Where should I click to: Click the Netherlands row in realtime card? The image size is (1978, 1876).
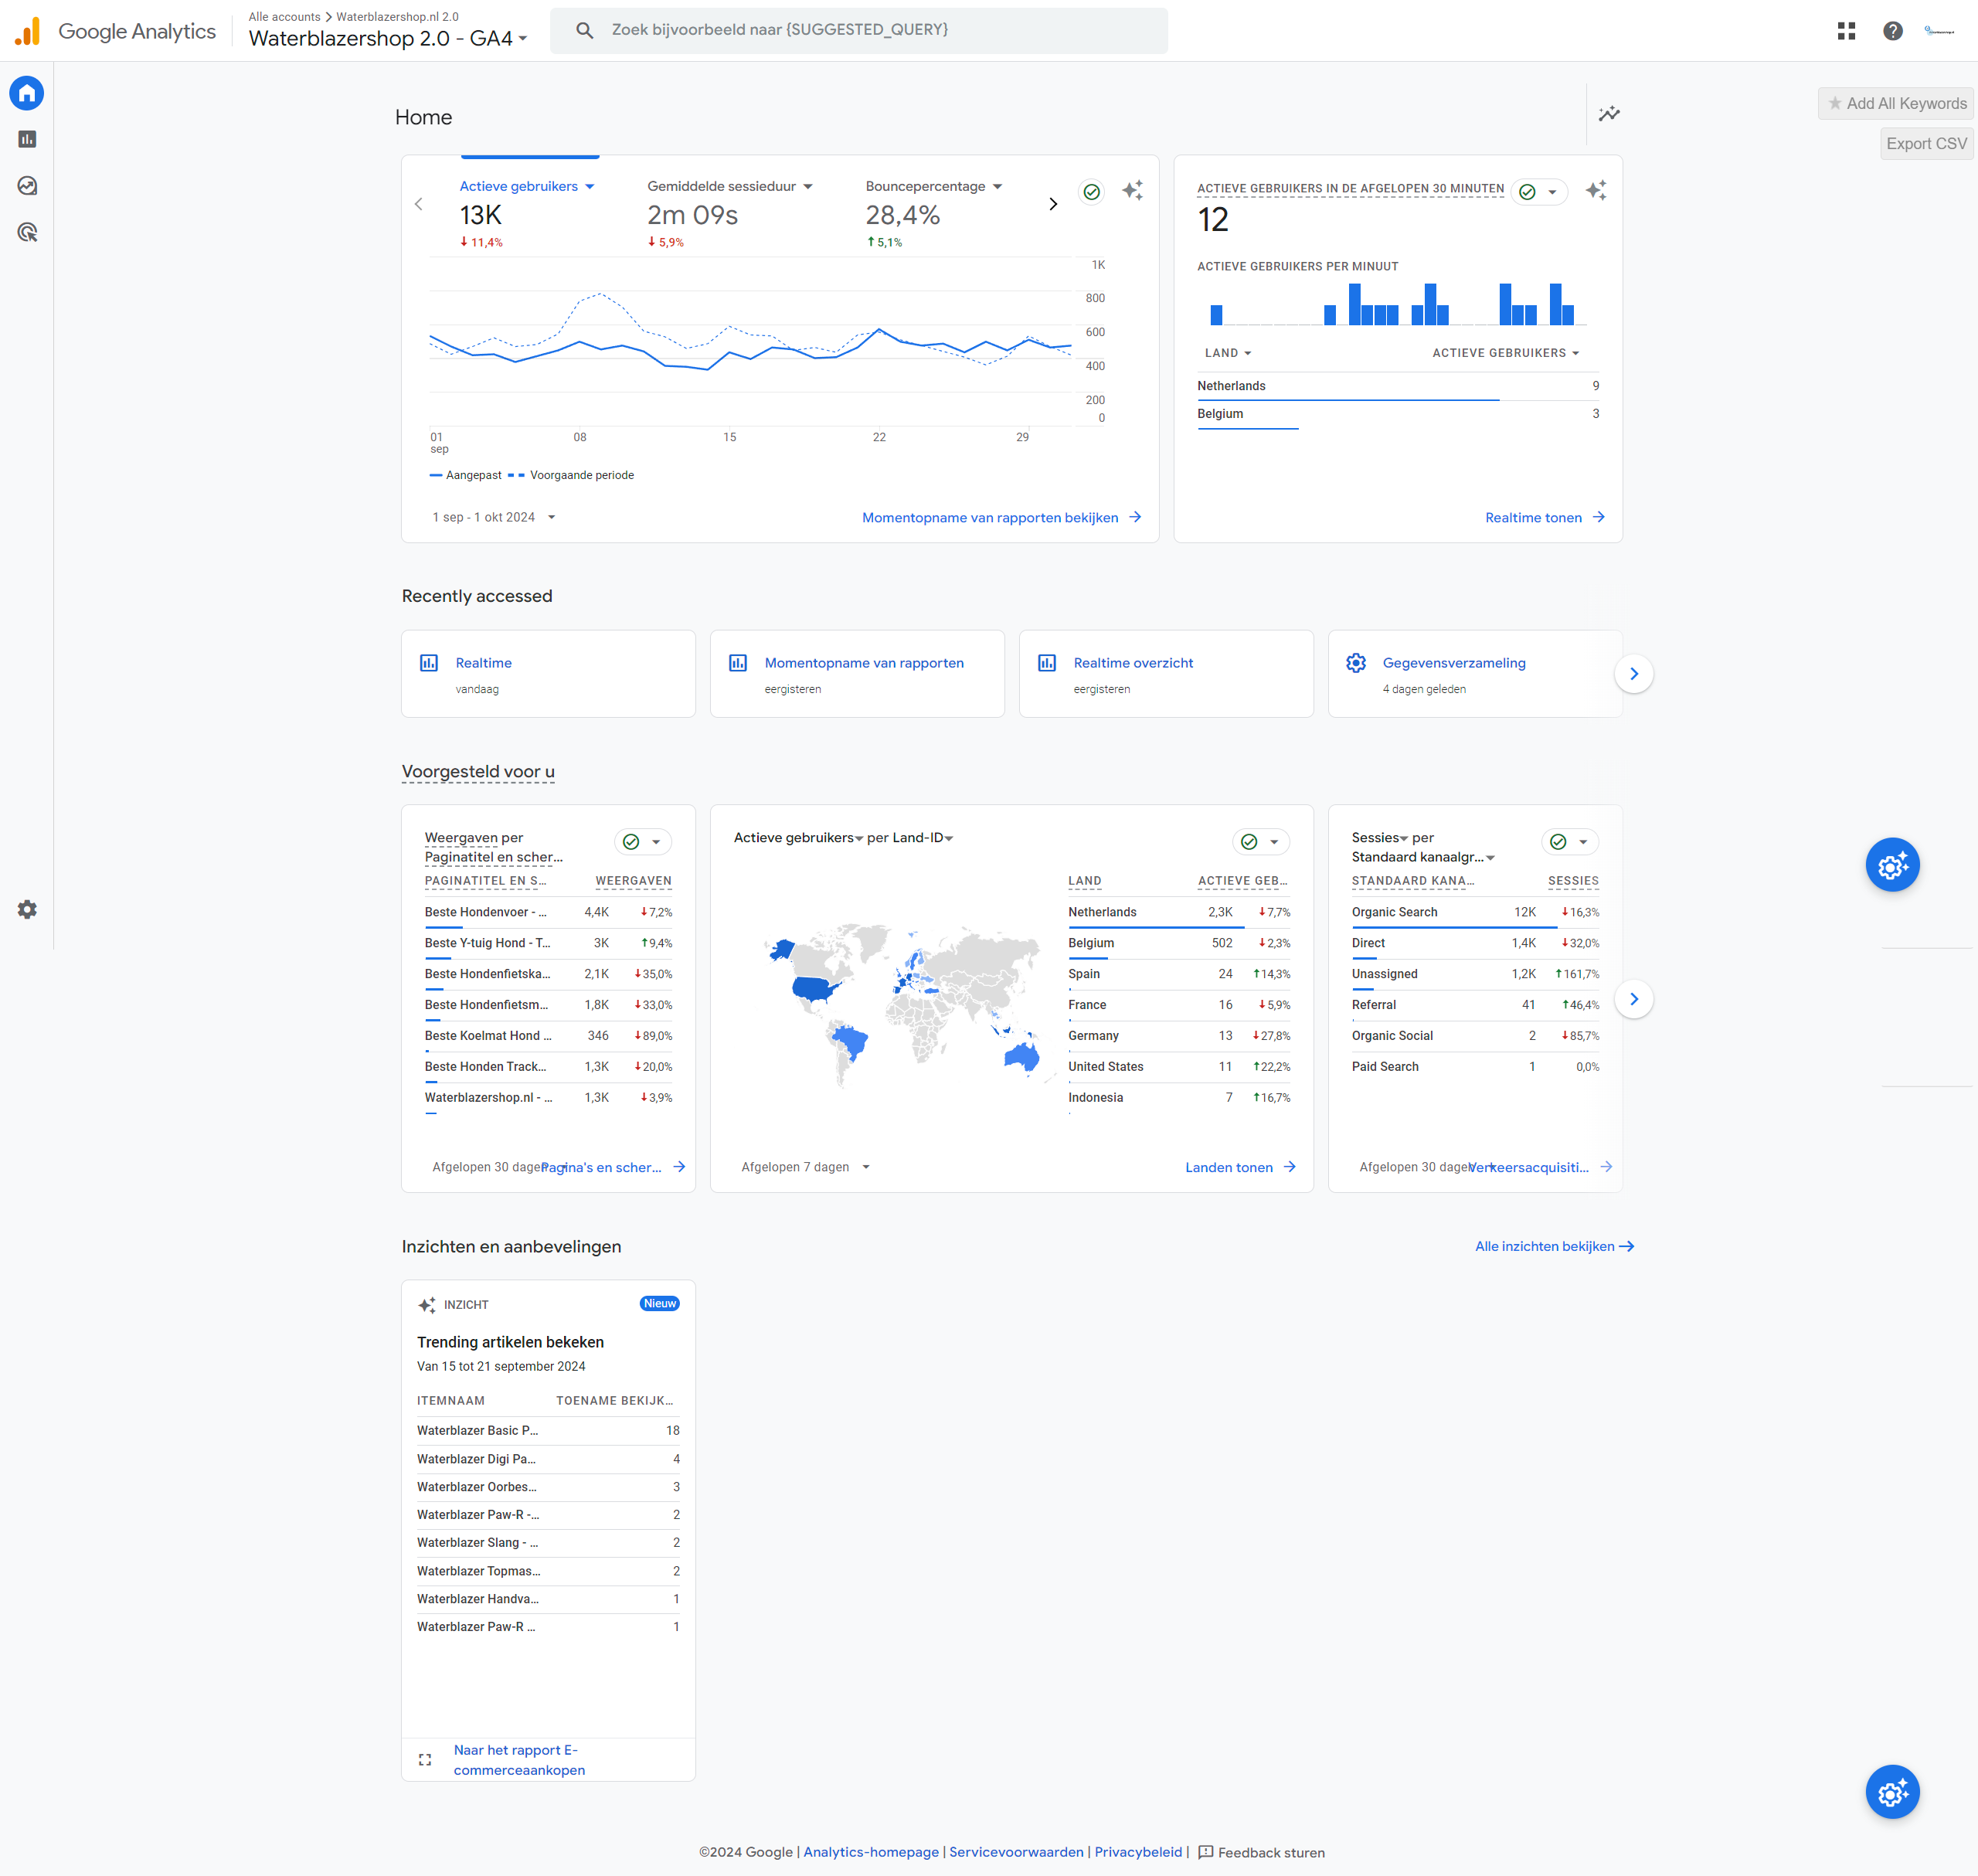click(x=1398, y=386)
